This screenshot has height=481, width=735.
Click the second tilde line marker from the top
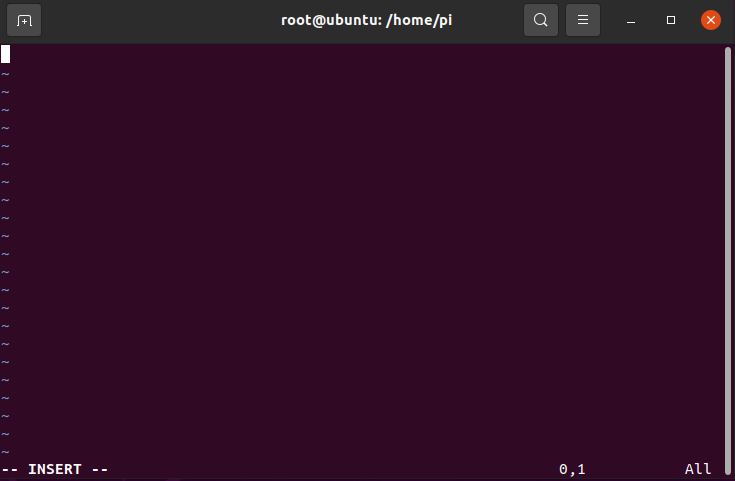[5, 92]
